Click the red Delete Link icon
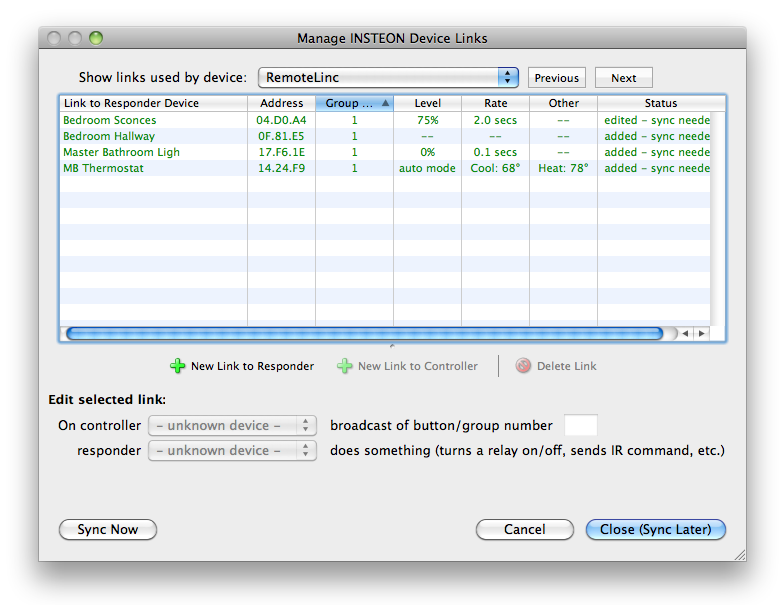Image resolution: width=782 pixels, height=605 pixels. point(523,366)
